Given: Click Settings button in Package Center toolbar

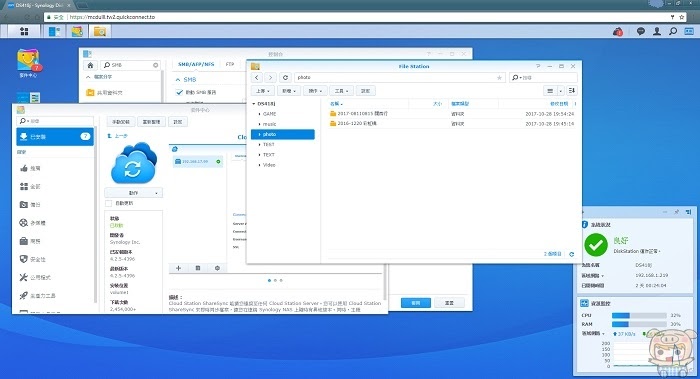Looking at the screenshot, I should (178, 122).
